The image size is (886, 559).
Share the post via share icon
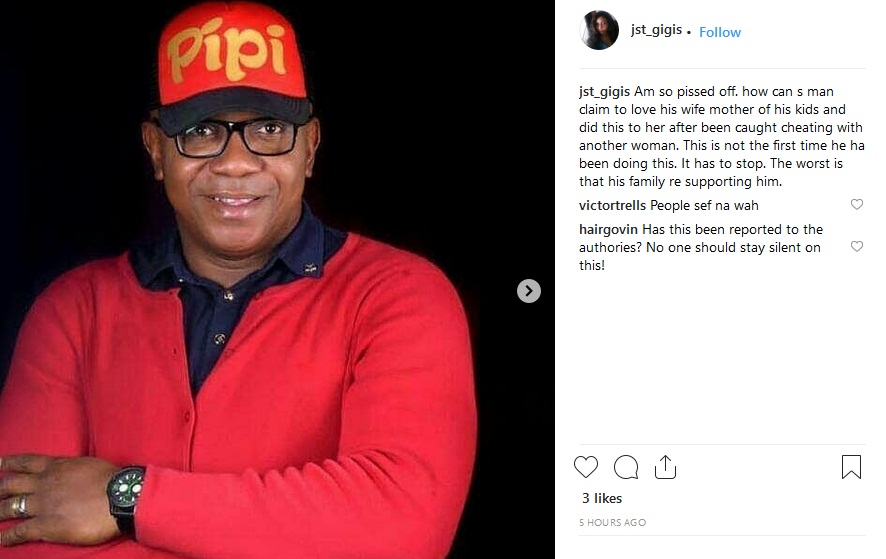[665, 467]
